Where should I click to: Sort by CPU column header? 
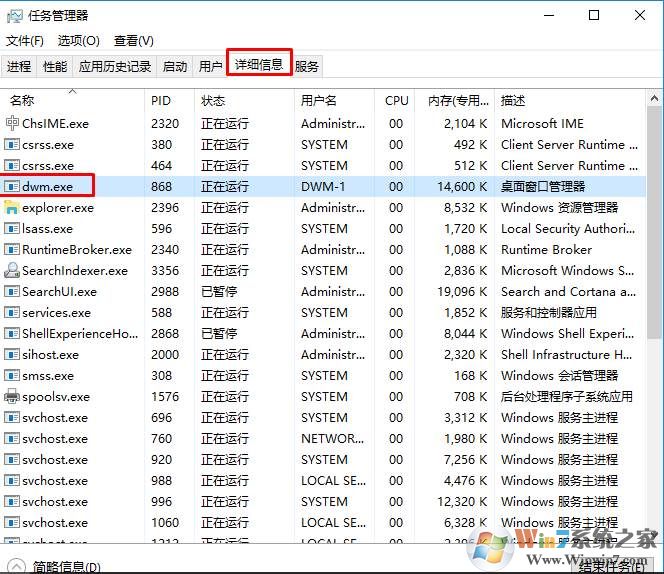(x=396, y=101)
